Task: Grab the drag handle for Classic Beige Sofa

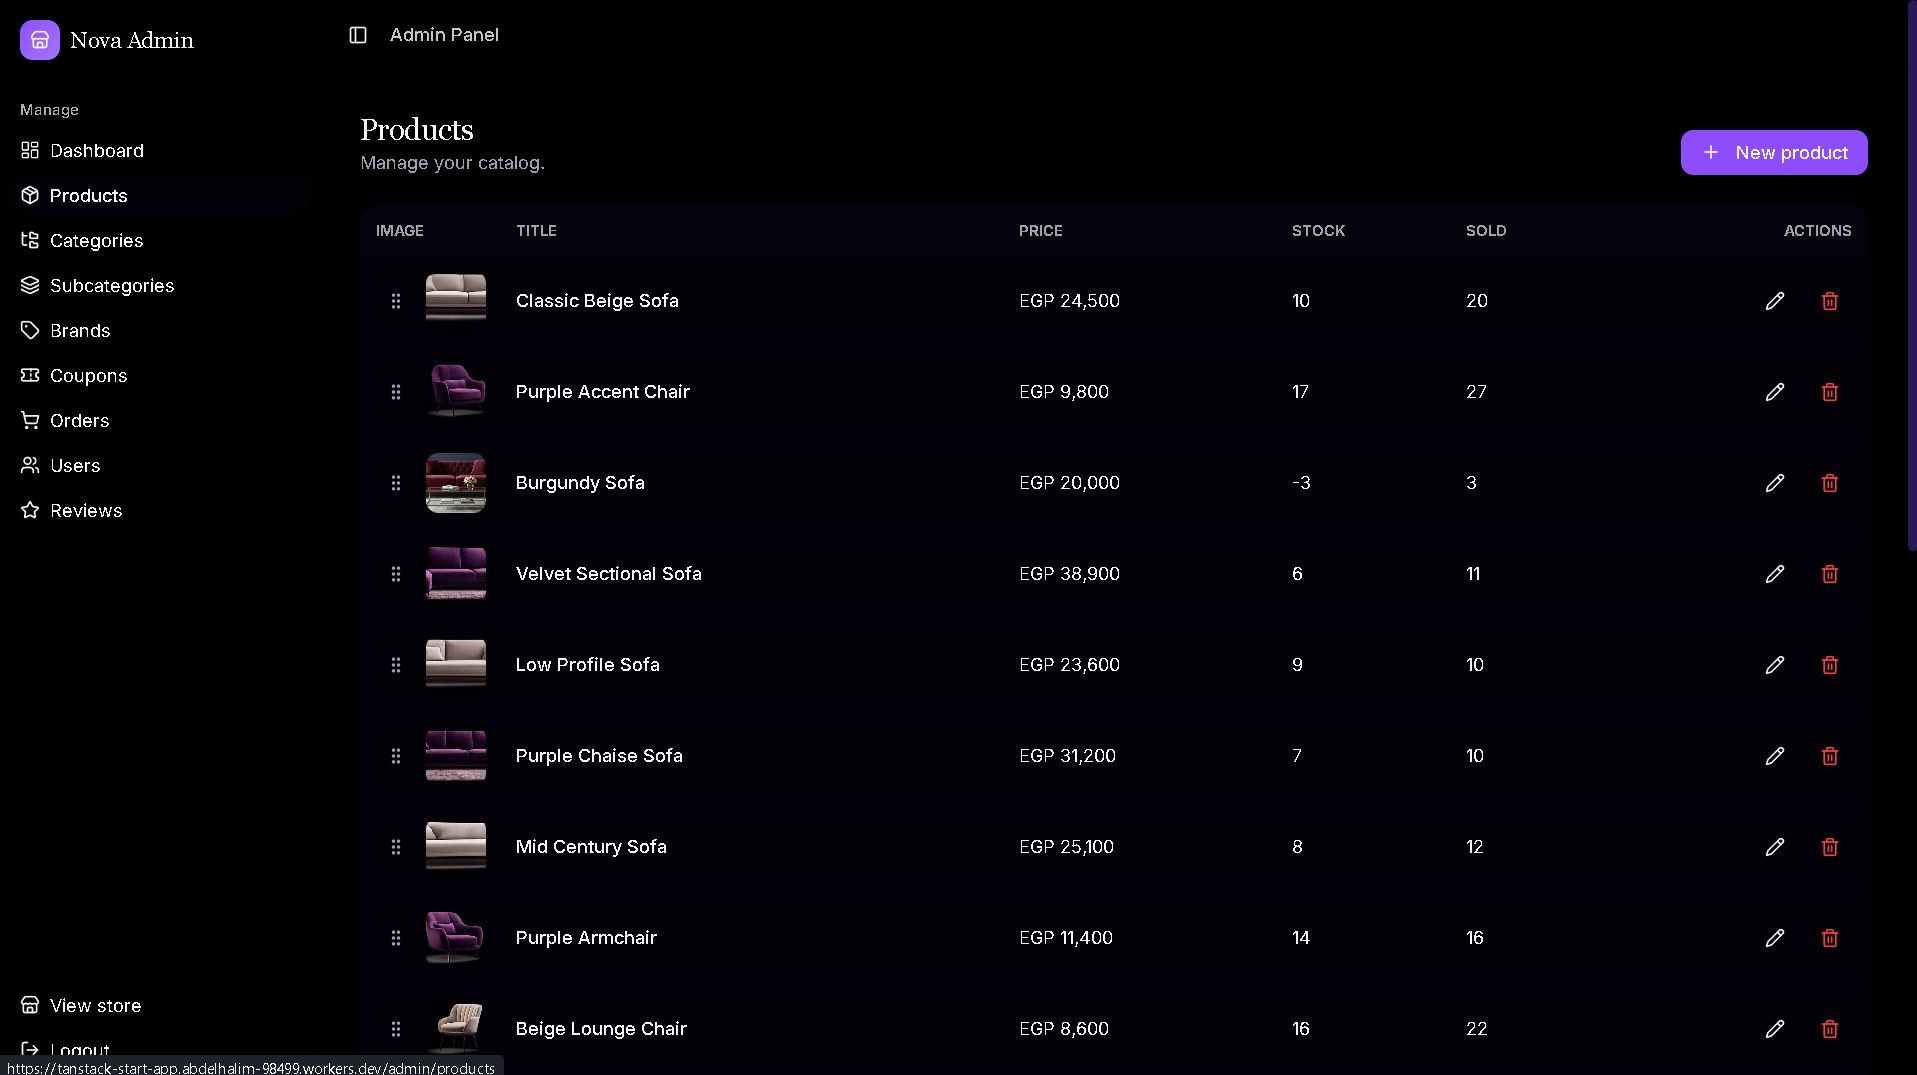Action: [396, 301]
